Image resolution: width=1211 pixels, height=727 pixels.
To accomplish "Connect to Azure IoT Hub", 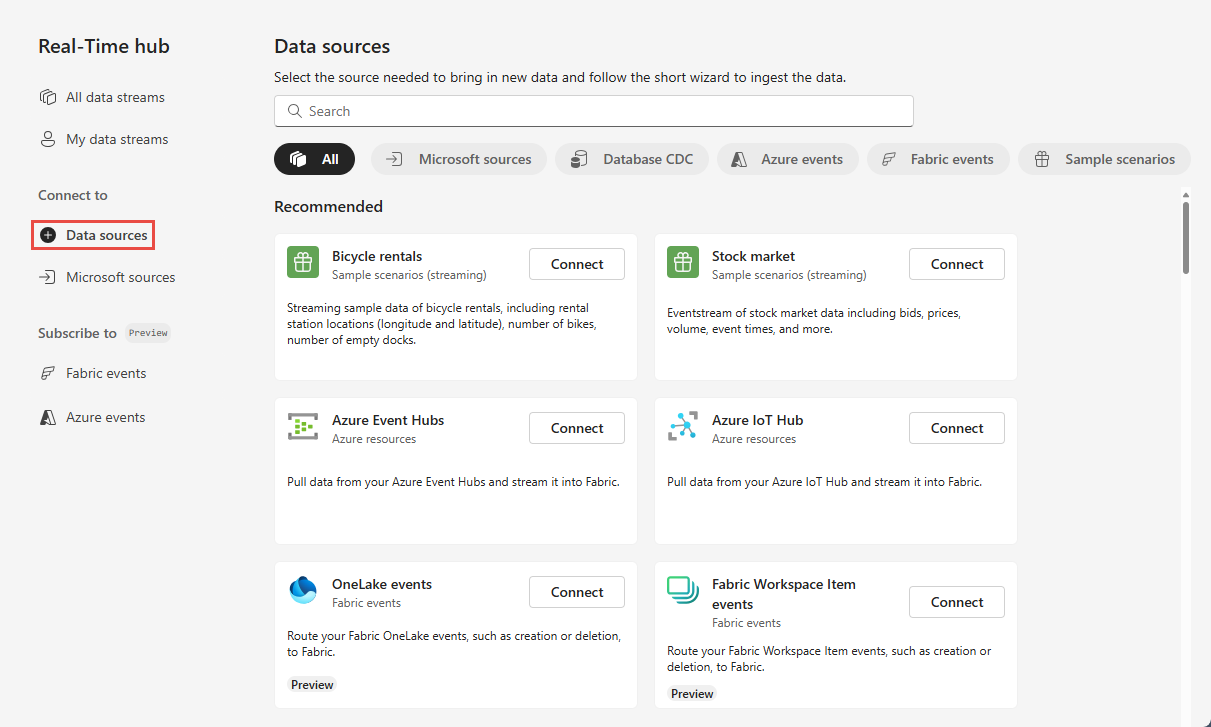I will [957, 428].
